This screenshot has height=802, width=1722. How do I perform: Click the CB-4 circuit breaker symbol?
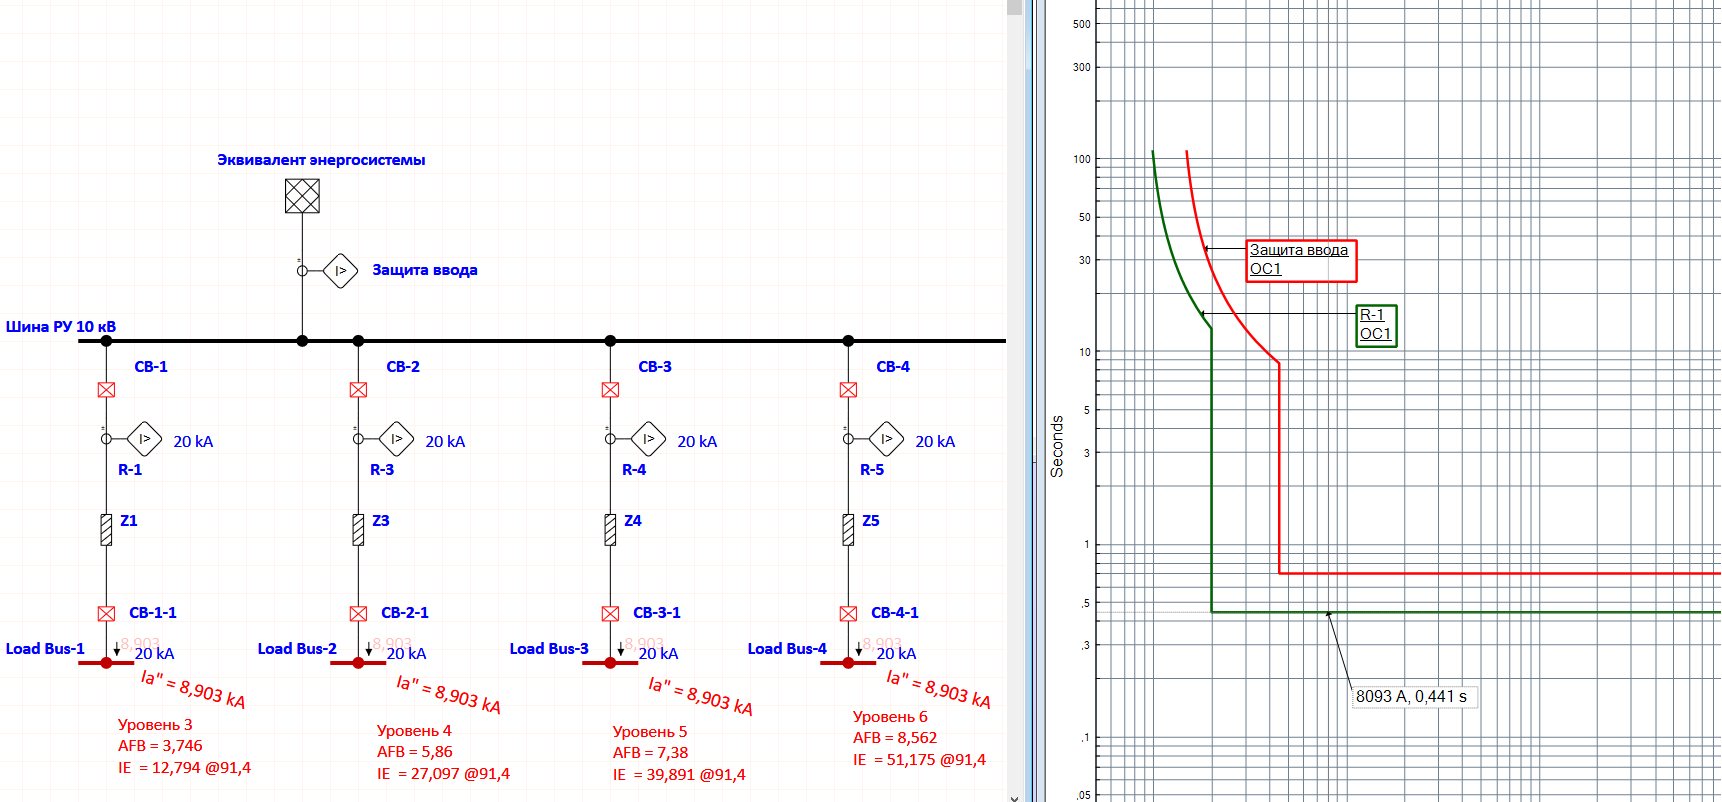pyautogui.click(x=848, y=390)
